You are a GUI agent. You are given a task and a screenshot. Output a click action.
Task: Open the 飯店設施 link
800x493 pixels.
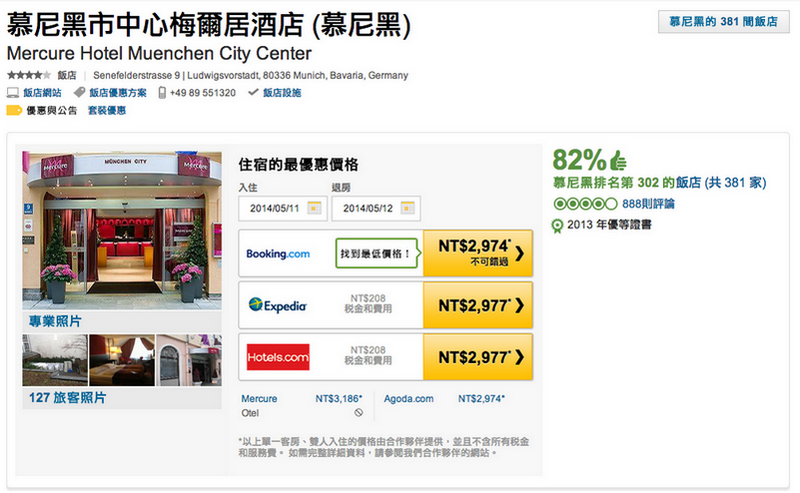point(282,93)
